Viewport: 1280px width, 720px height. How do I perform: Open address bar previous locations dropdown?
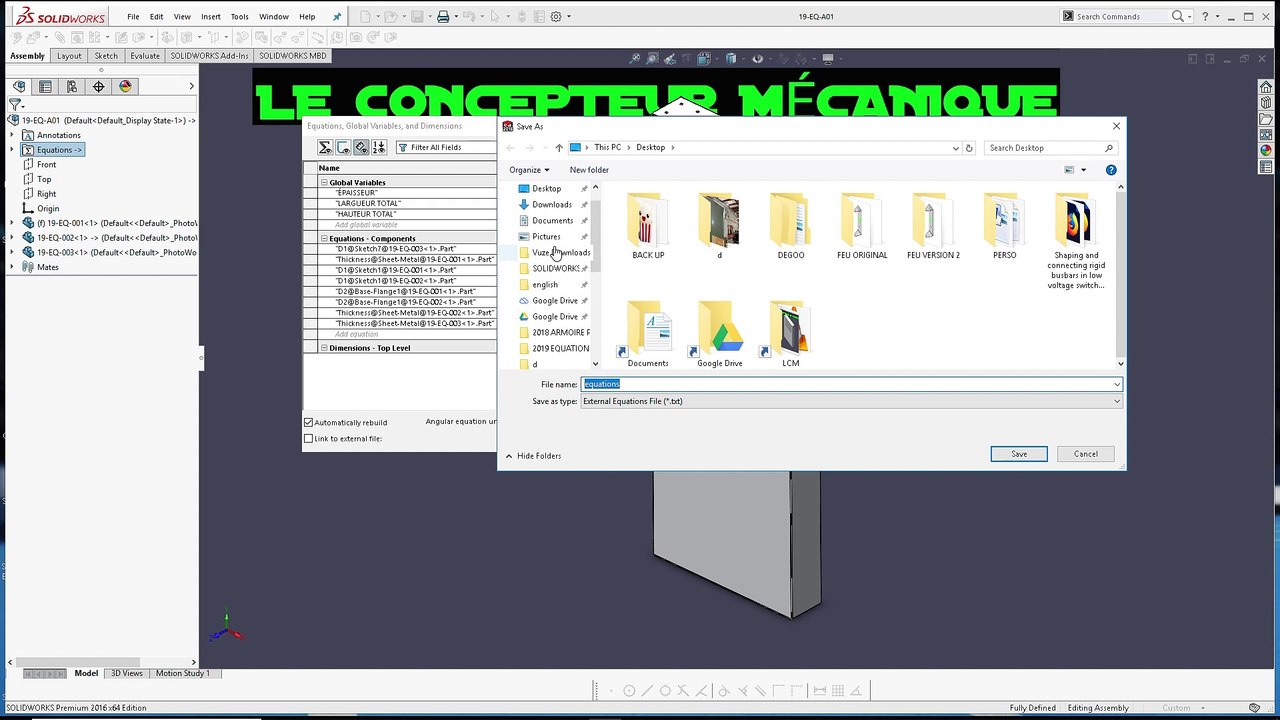[x=955, y=148]
